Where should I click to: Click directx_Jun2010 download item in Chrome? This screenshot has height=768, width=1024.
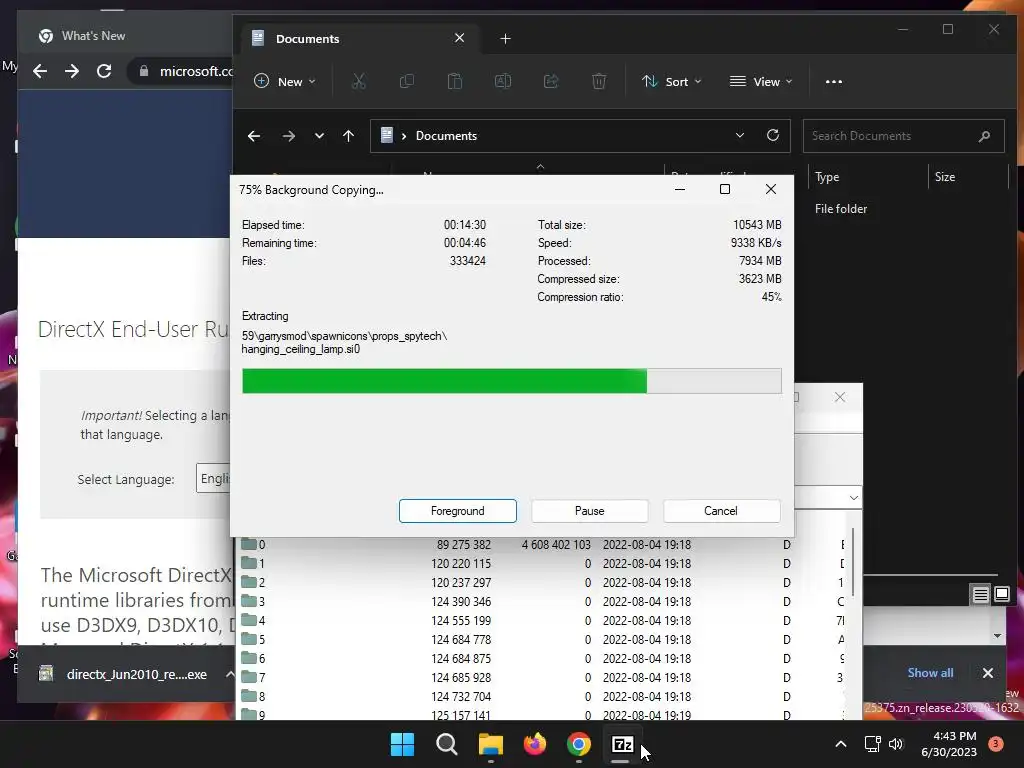coord(123,674)
